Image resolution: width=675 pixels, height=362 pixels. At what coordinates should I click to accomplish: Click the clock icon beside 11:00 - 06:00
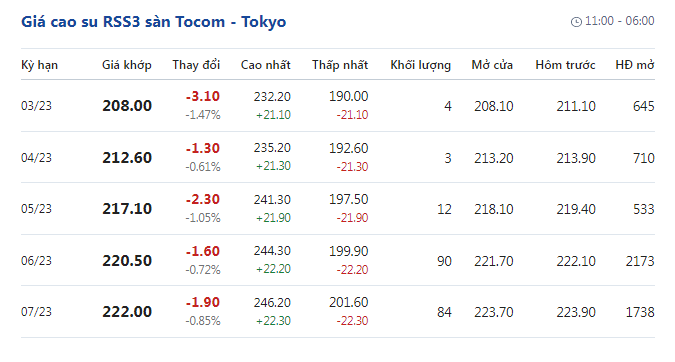coord(576,22)
